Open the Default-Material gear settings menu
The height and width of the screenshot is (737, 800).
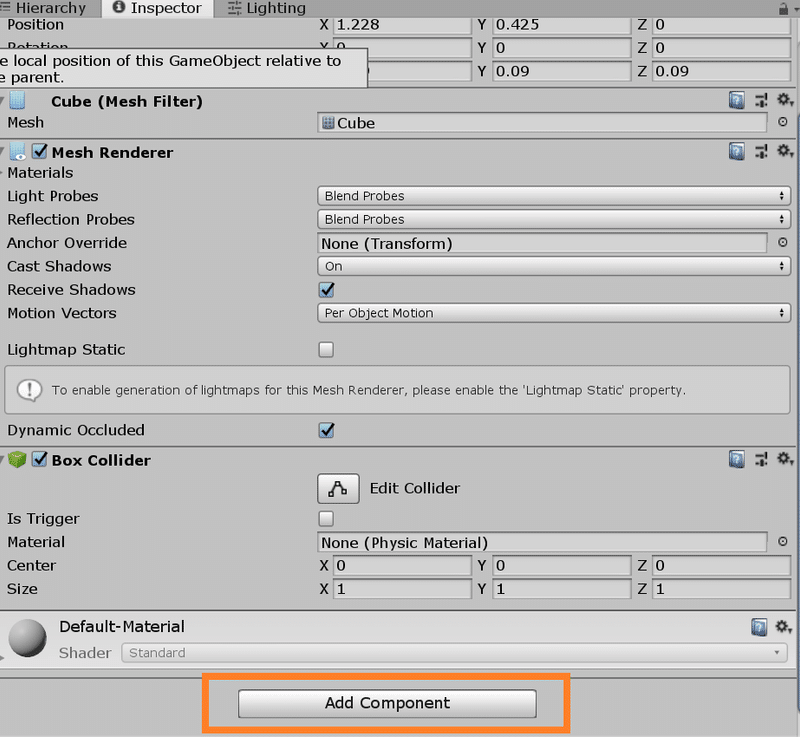coord(785,626)
